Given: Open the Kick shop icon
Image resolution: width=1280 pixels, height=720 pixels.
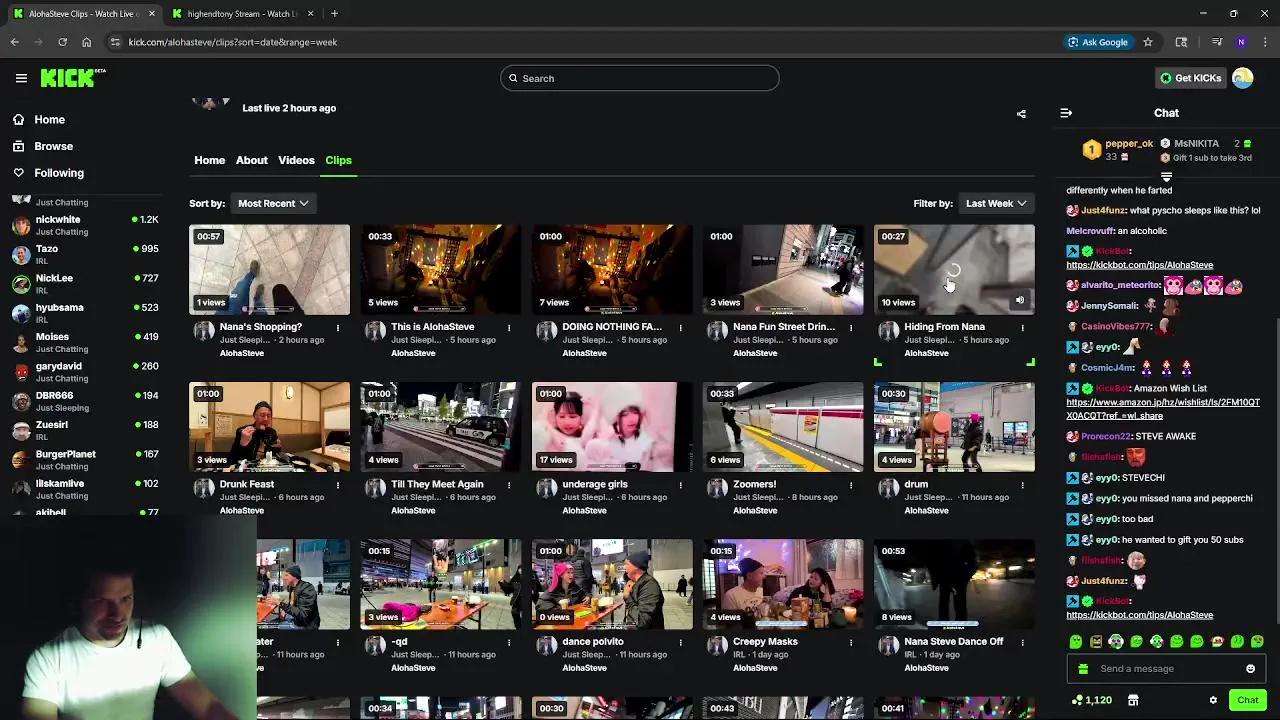Looking at the screenshot, I should [1133, 700].
